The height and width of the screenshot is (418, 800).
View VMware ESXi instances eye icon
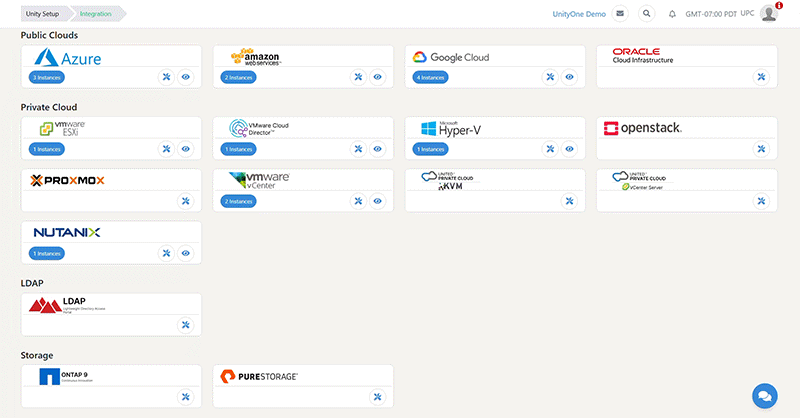(x=186, y=149)
